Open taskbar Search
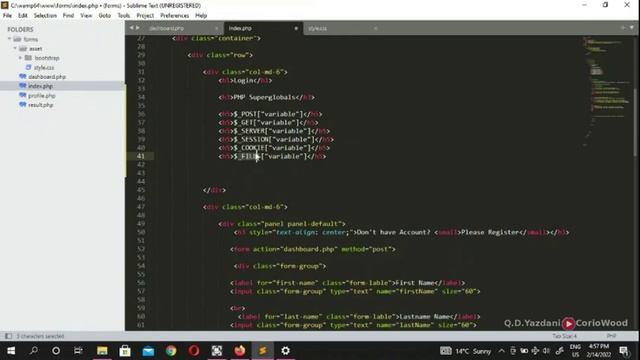 click(x=34, y=351)
